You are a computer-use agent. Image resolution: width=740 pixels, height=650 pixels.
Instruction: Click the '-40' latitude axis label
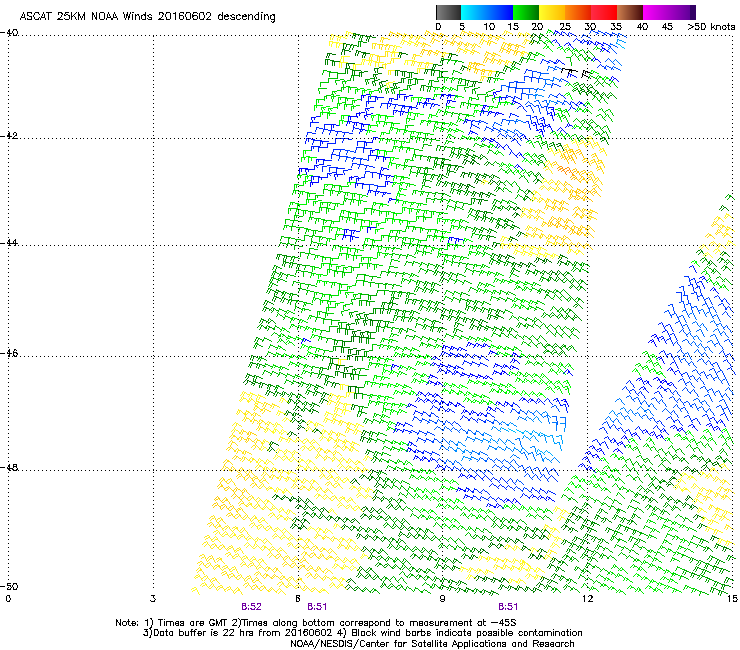9,33
